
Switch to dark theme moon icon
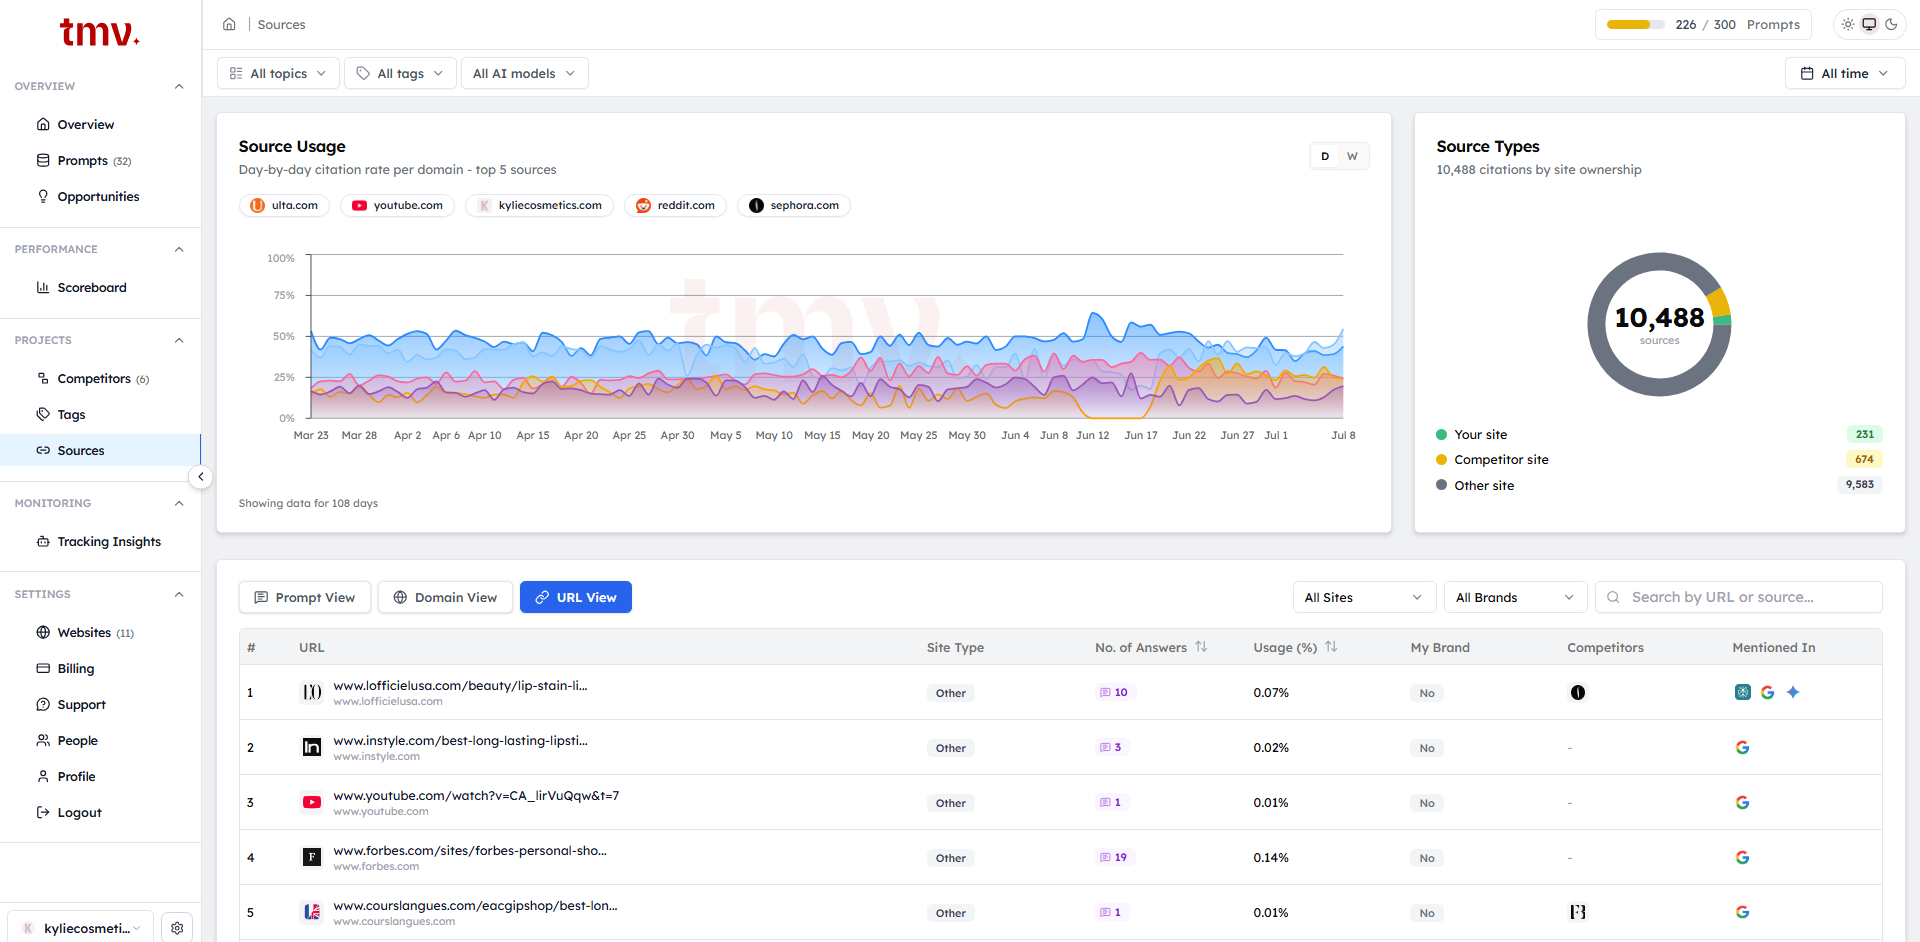click(1891, 24)
